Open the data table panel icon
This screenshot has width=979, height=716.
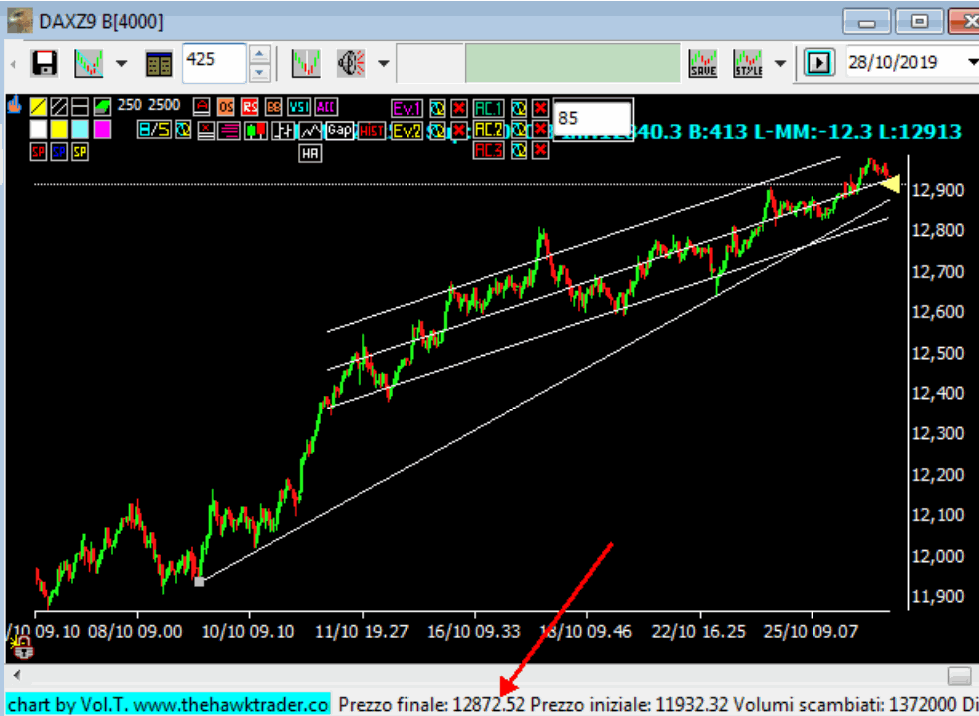pos(159,64)
